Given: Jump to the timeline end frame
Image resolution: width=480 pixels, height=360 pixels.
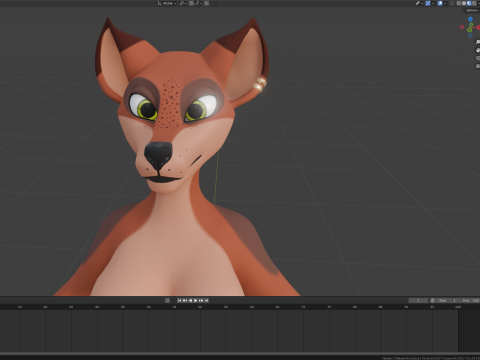Looking at the screenshot, I should tap(206, 300).
